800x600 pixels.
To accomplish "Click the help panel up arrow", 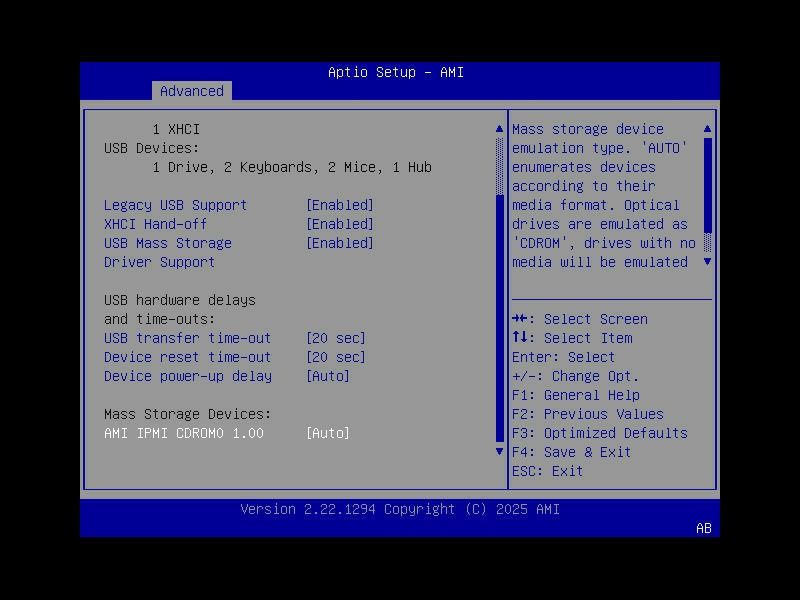I will (706, 128).
